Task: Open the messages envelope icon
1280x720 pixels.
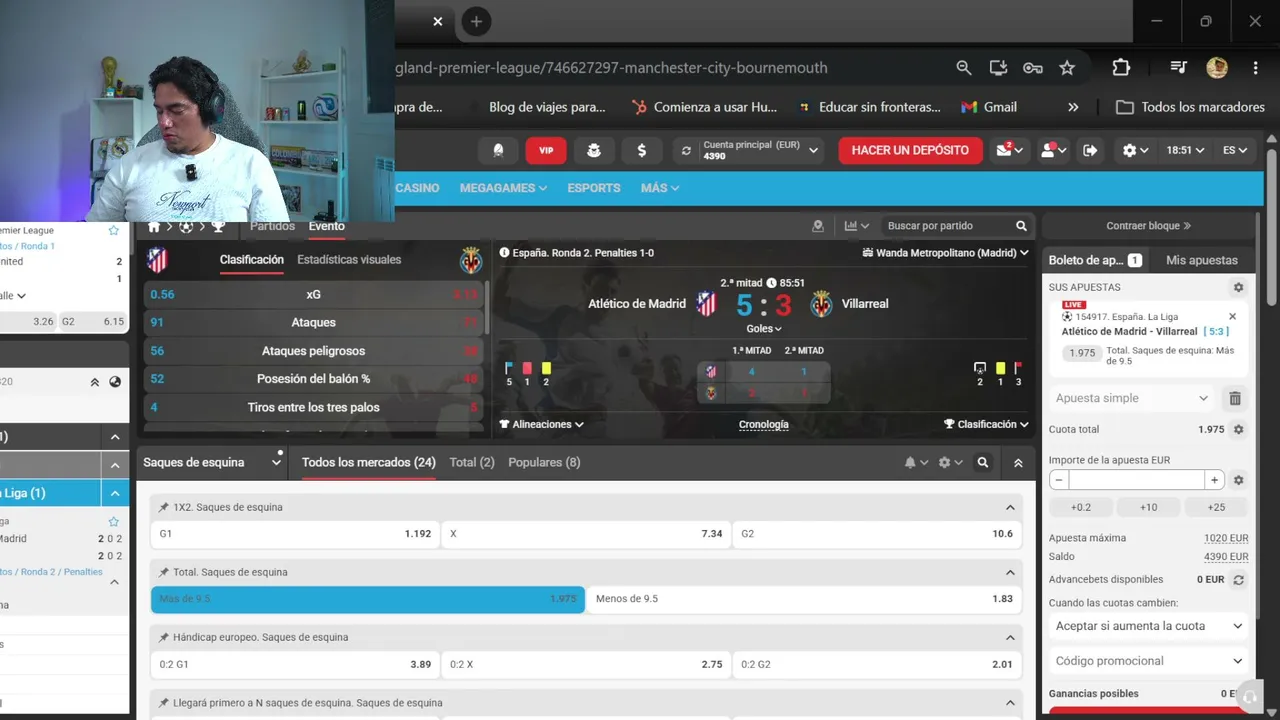Action: pos(1008,150)
